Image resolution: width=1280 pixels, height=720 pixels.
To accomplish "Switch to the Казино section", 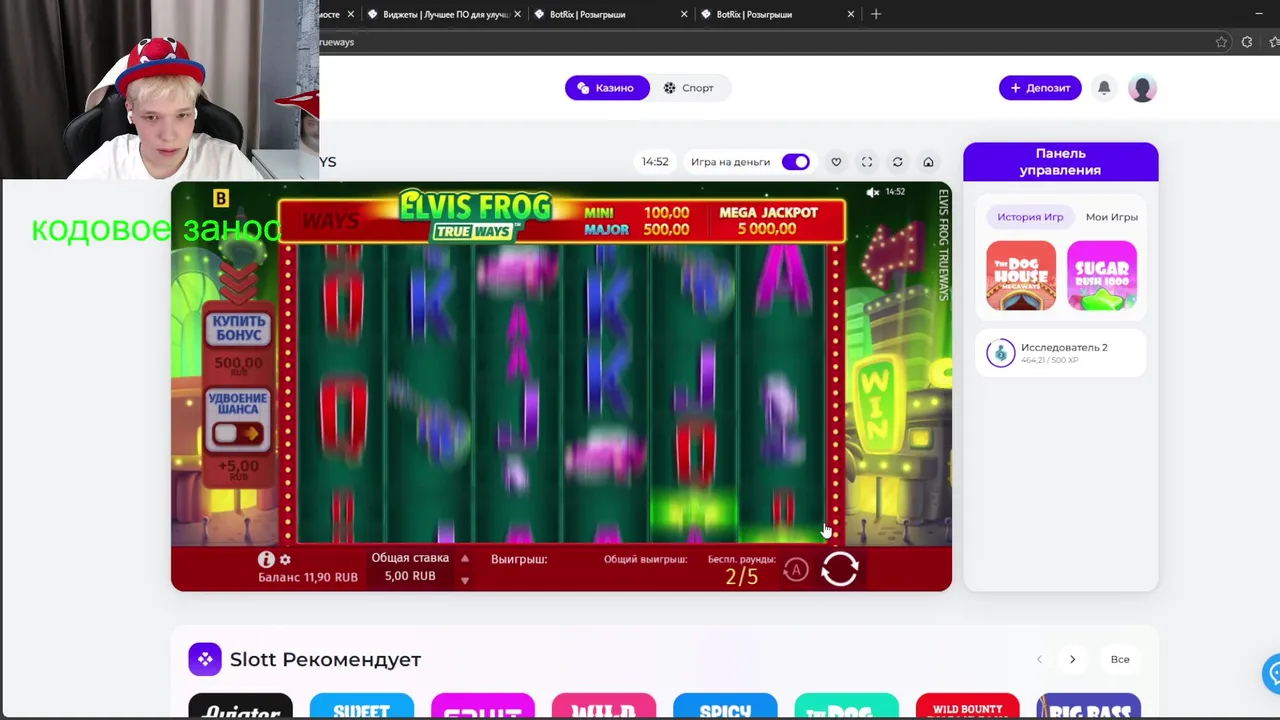I will (607, 88).
